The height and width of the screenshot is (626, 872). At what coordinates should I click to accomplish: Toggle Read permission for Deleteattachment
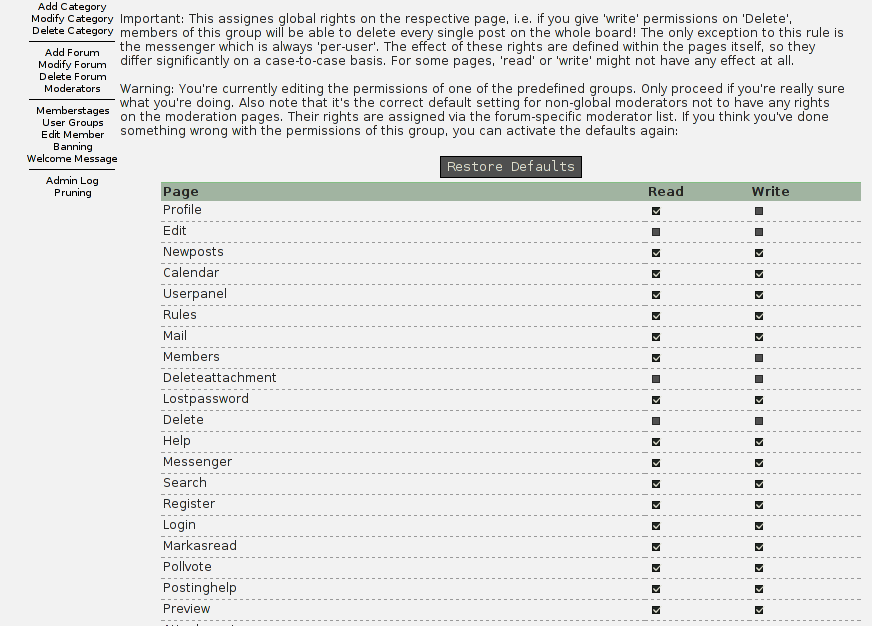click(x=655, y=379)
